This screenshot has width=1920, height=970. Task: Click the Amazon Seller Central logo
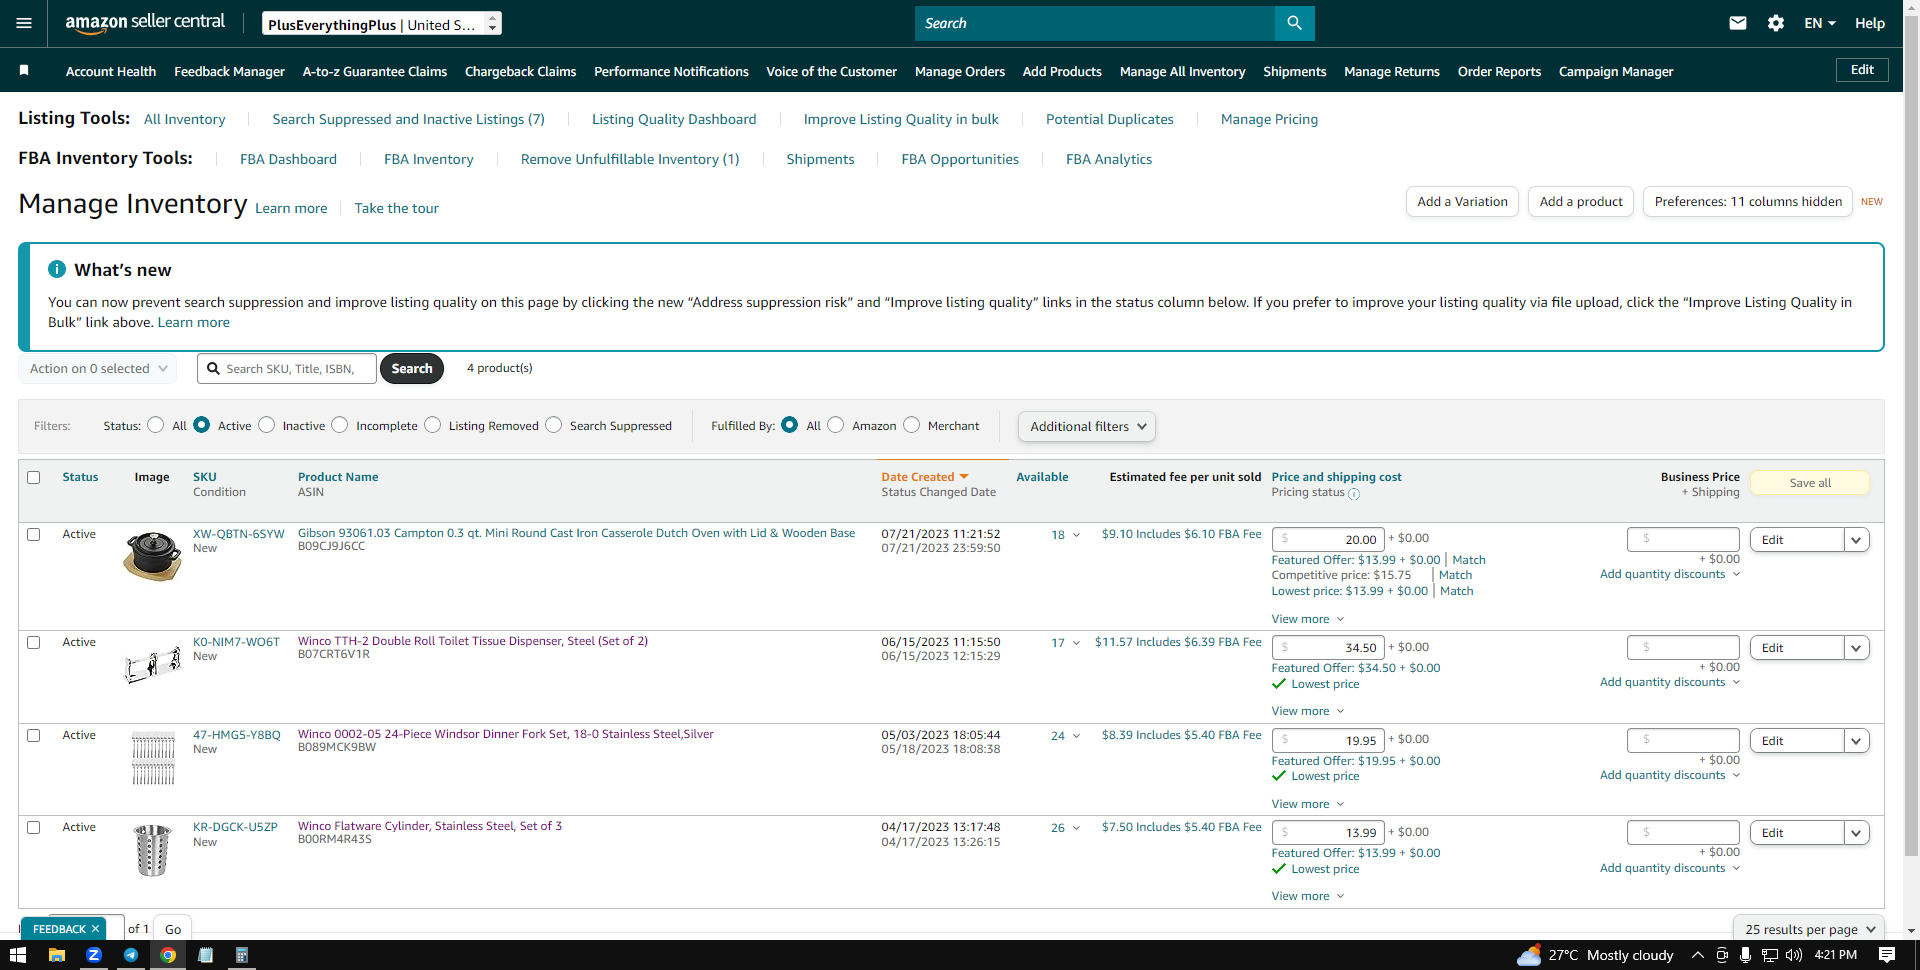145,23
